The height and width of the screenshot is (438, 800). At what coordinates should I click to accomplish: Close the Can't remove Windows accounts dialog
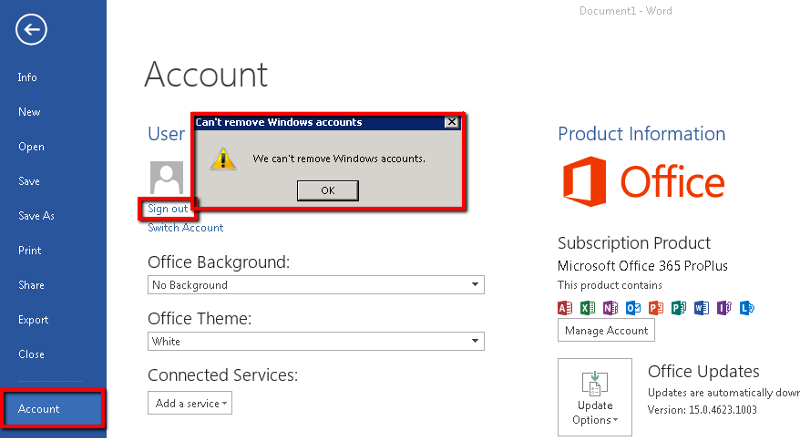pyautogui.click(x=452, y=122)
